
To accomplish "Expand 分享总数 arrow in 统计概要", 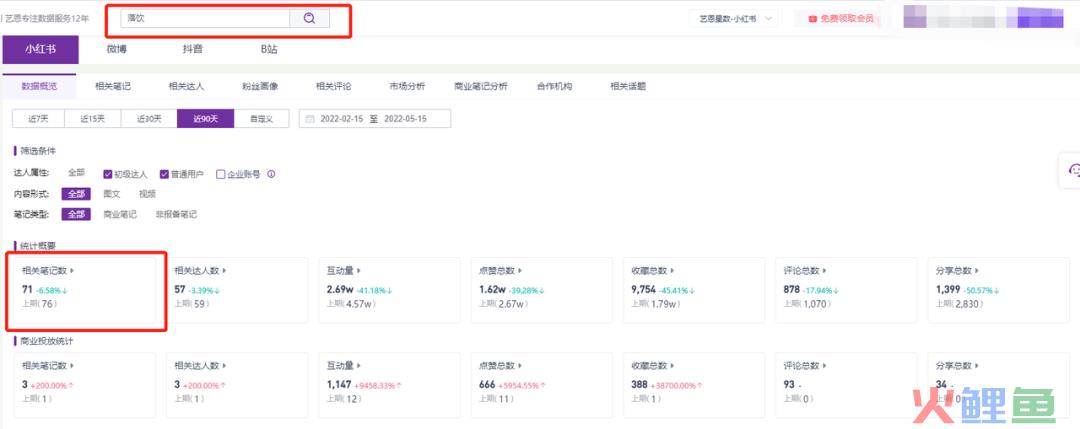I will tap(977, 271).
